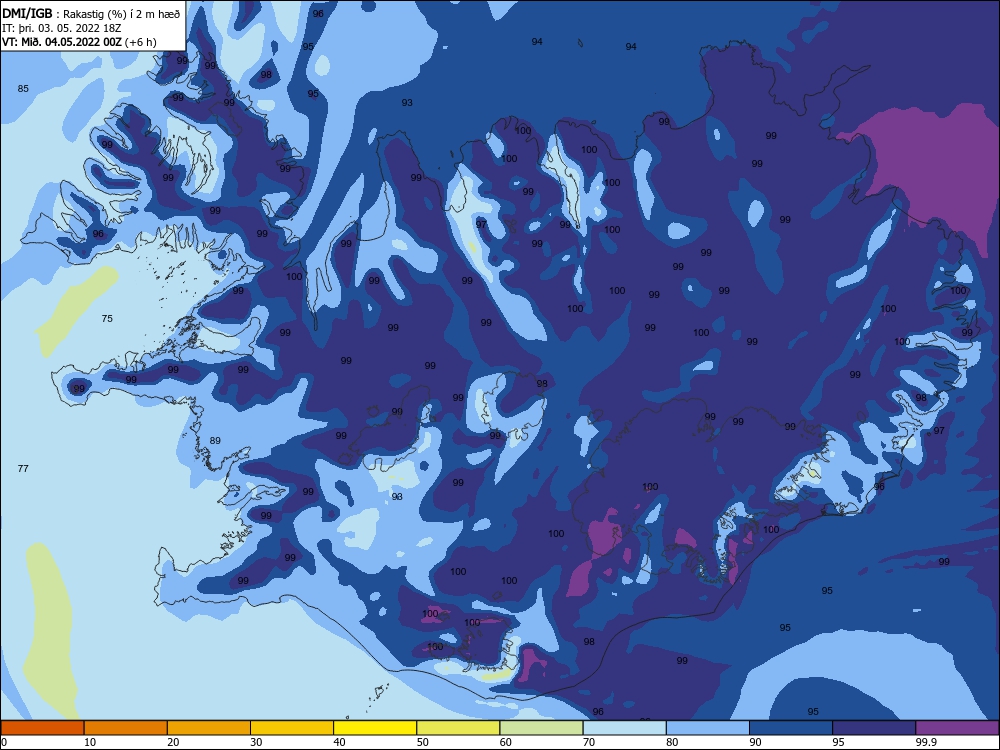Click the humidity value 89 on map
The height and width of the screenshot is (750, 1000).
tap(215, 441)
